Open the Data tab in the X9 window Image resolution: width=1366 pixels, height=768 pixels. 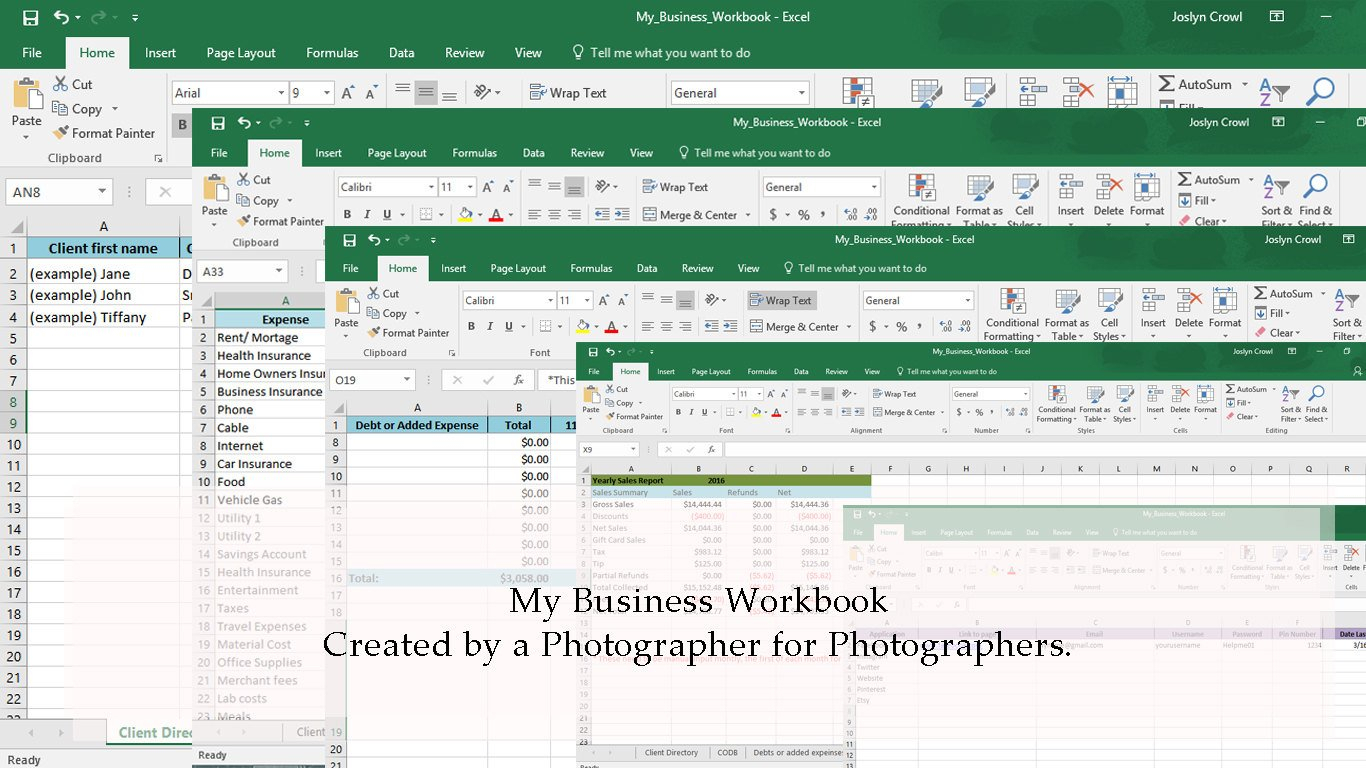tap(801, 372)
